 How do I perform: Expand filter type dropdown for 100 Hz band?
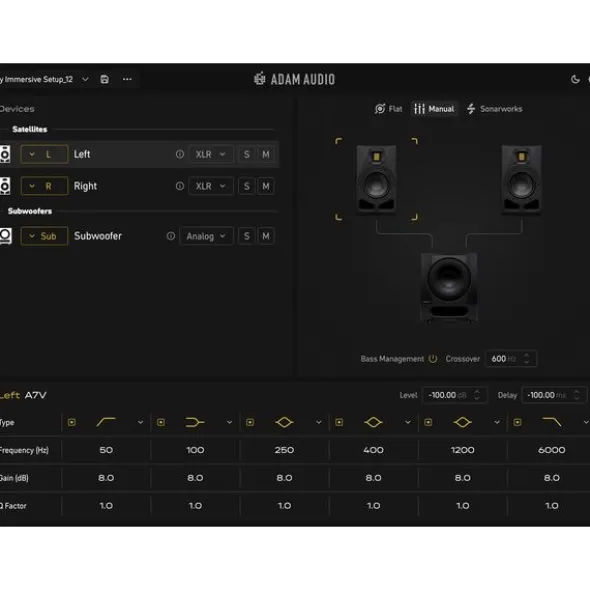(x=229, y=422)
